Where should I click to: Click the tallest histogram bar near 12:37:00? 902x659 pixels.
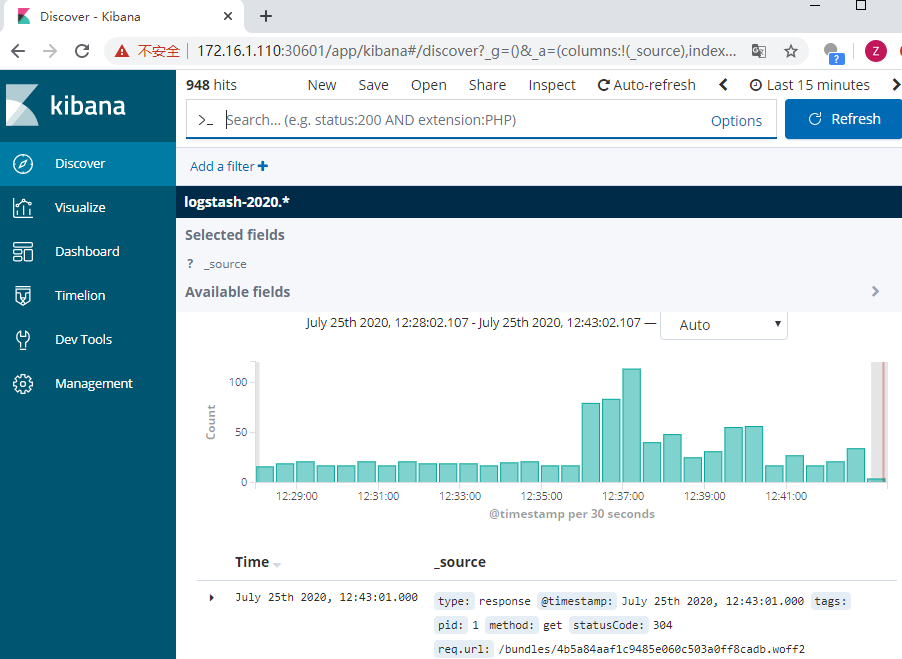click(x=632, y=425)
